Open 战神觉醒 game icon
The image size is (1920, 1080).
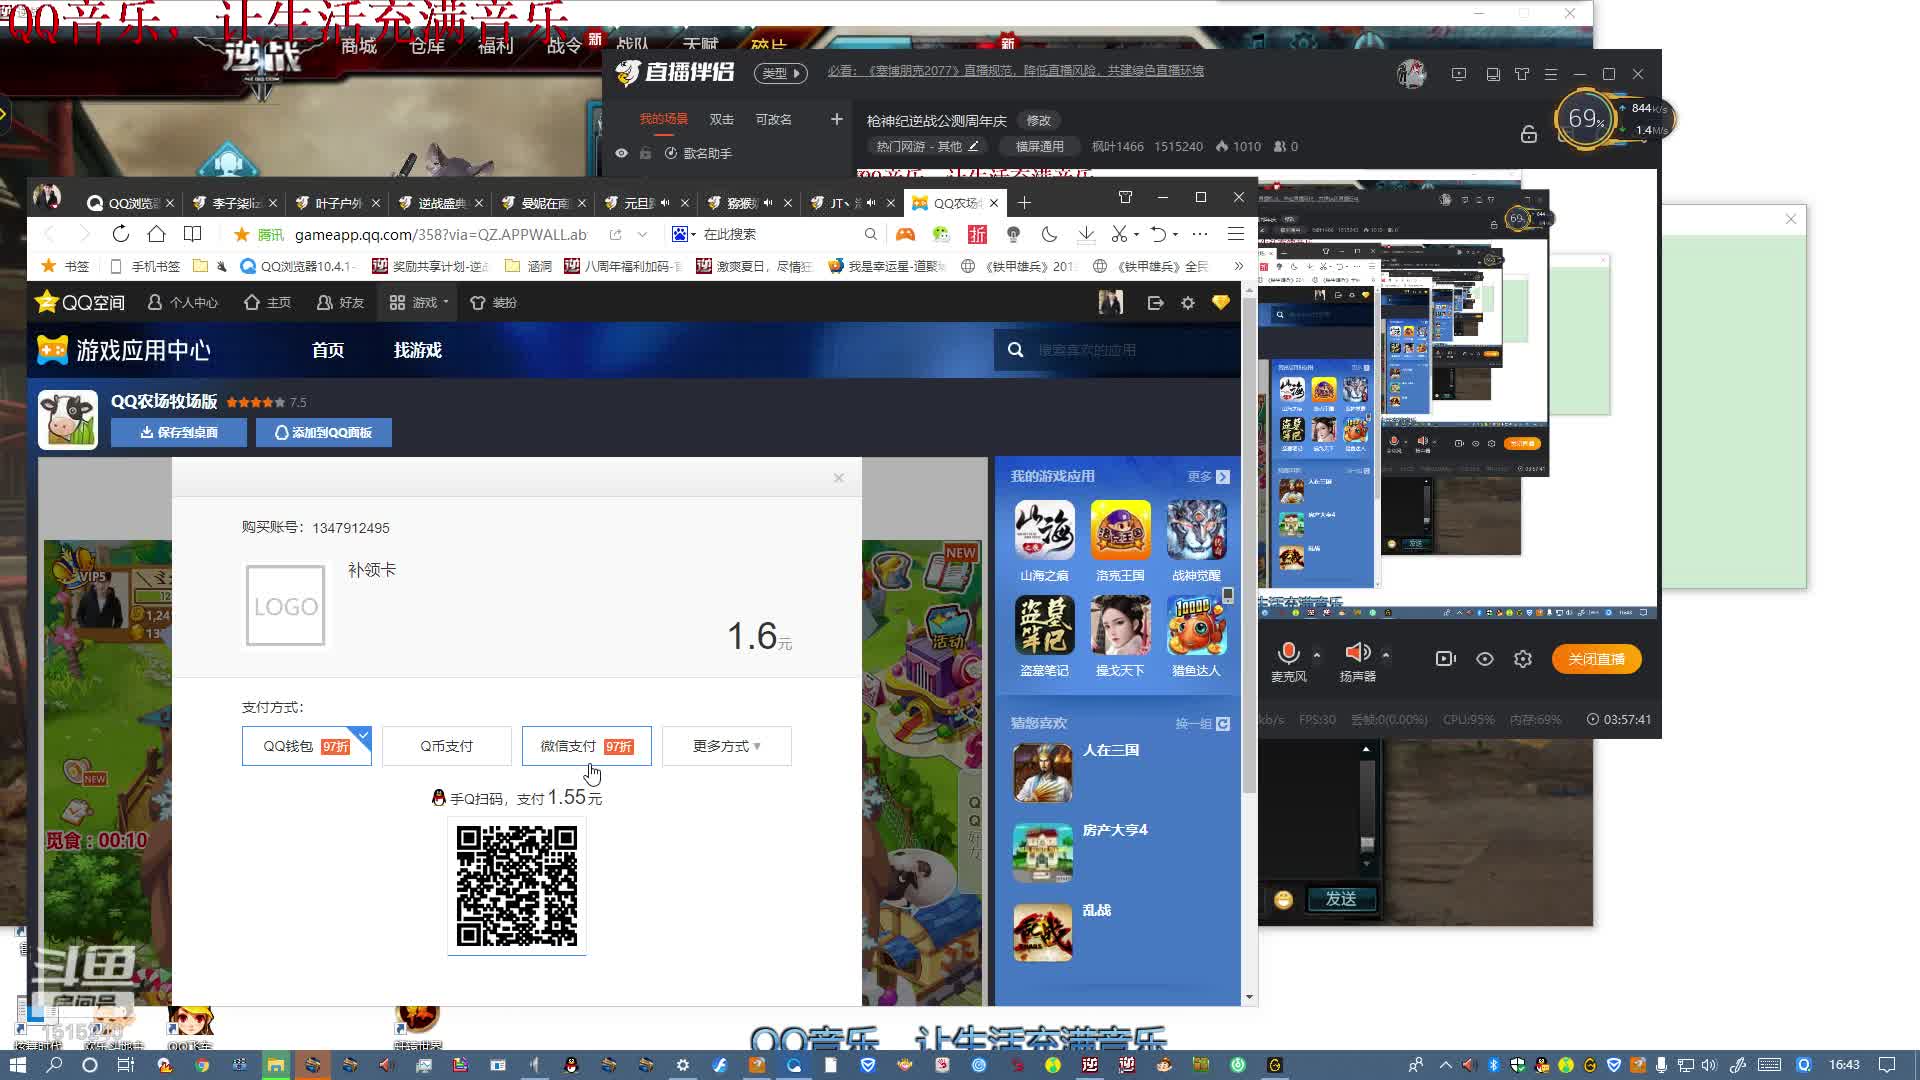click(1196, 530)
